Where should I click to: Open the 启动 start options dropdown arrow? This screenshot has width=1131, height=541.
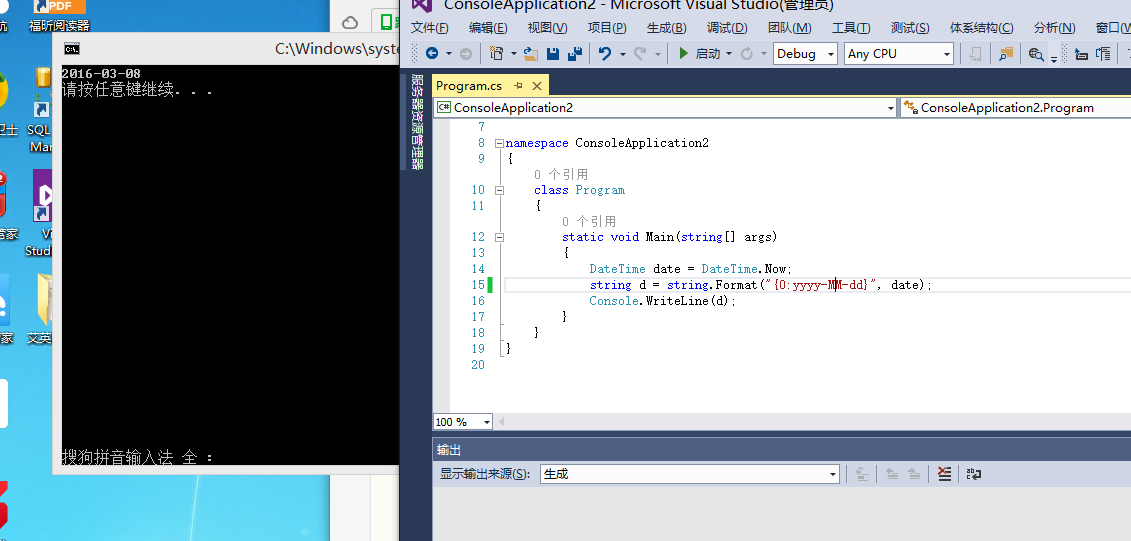click(x=729, y=54)
